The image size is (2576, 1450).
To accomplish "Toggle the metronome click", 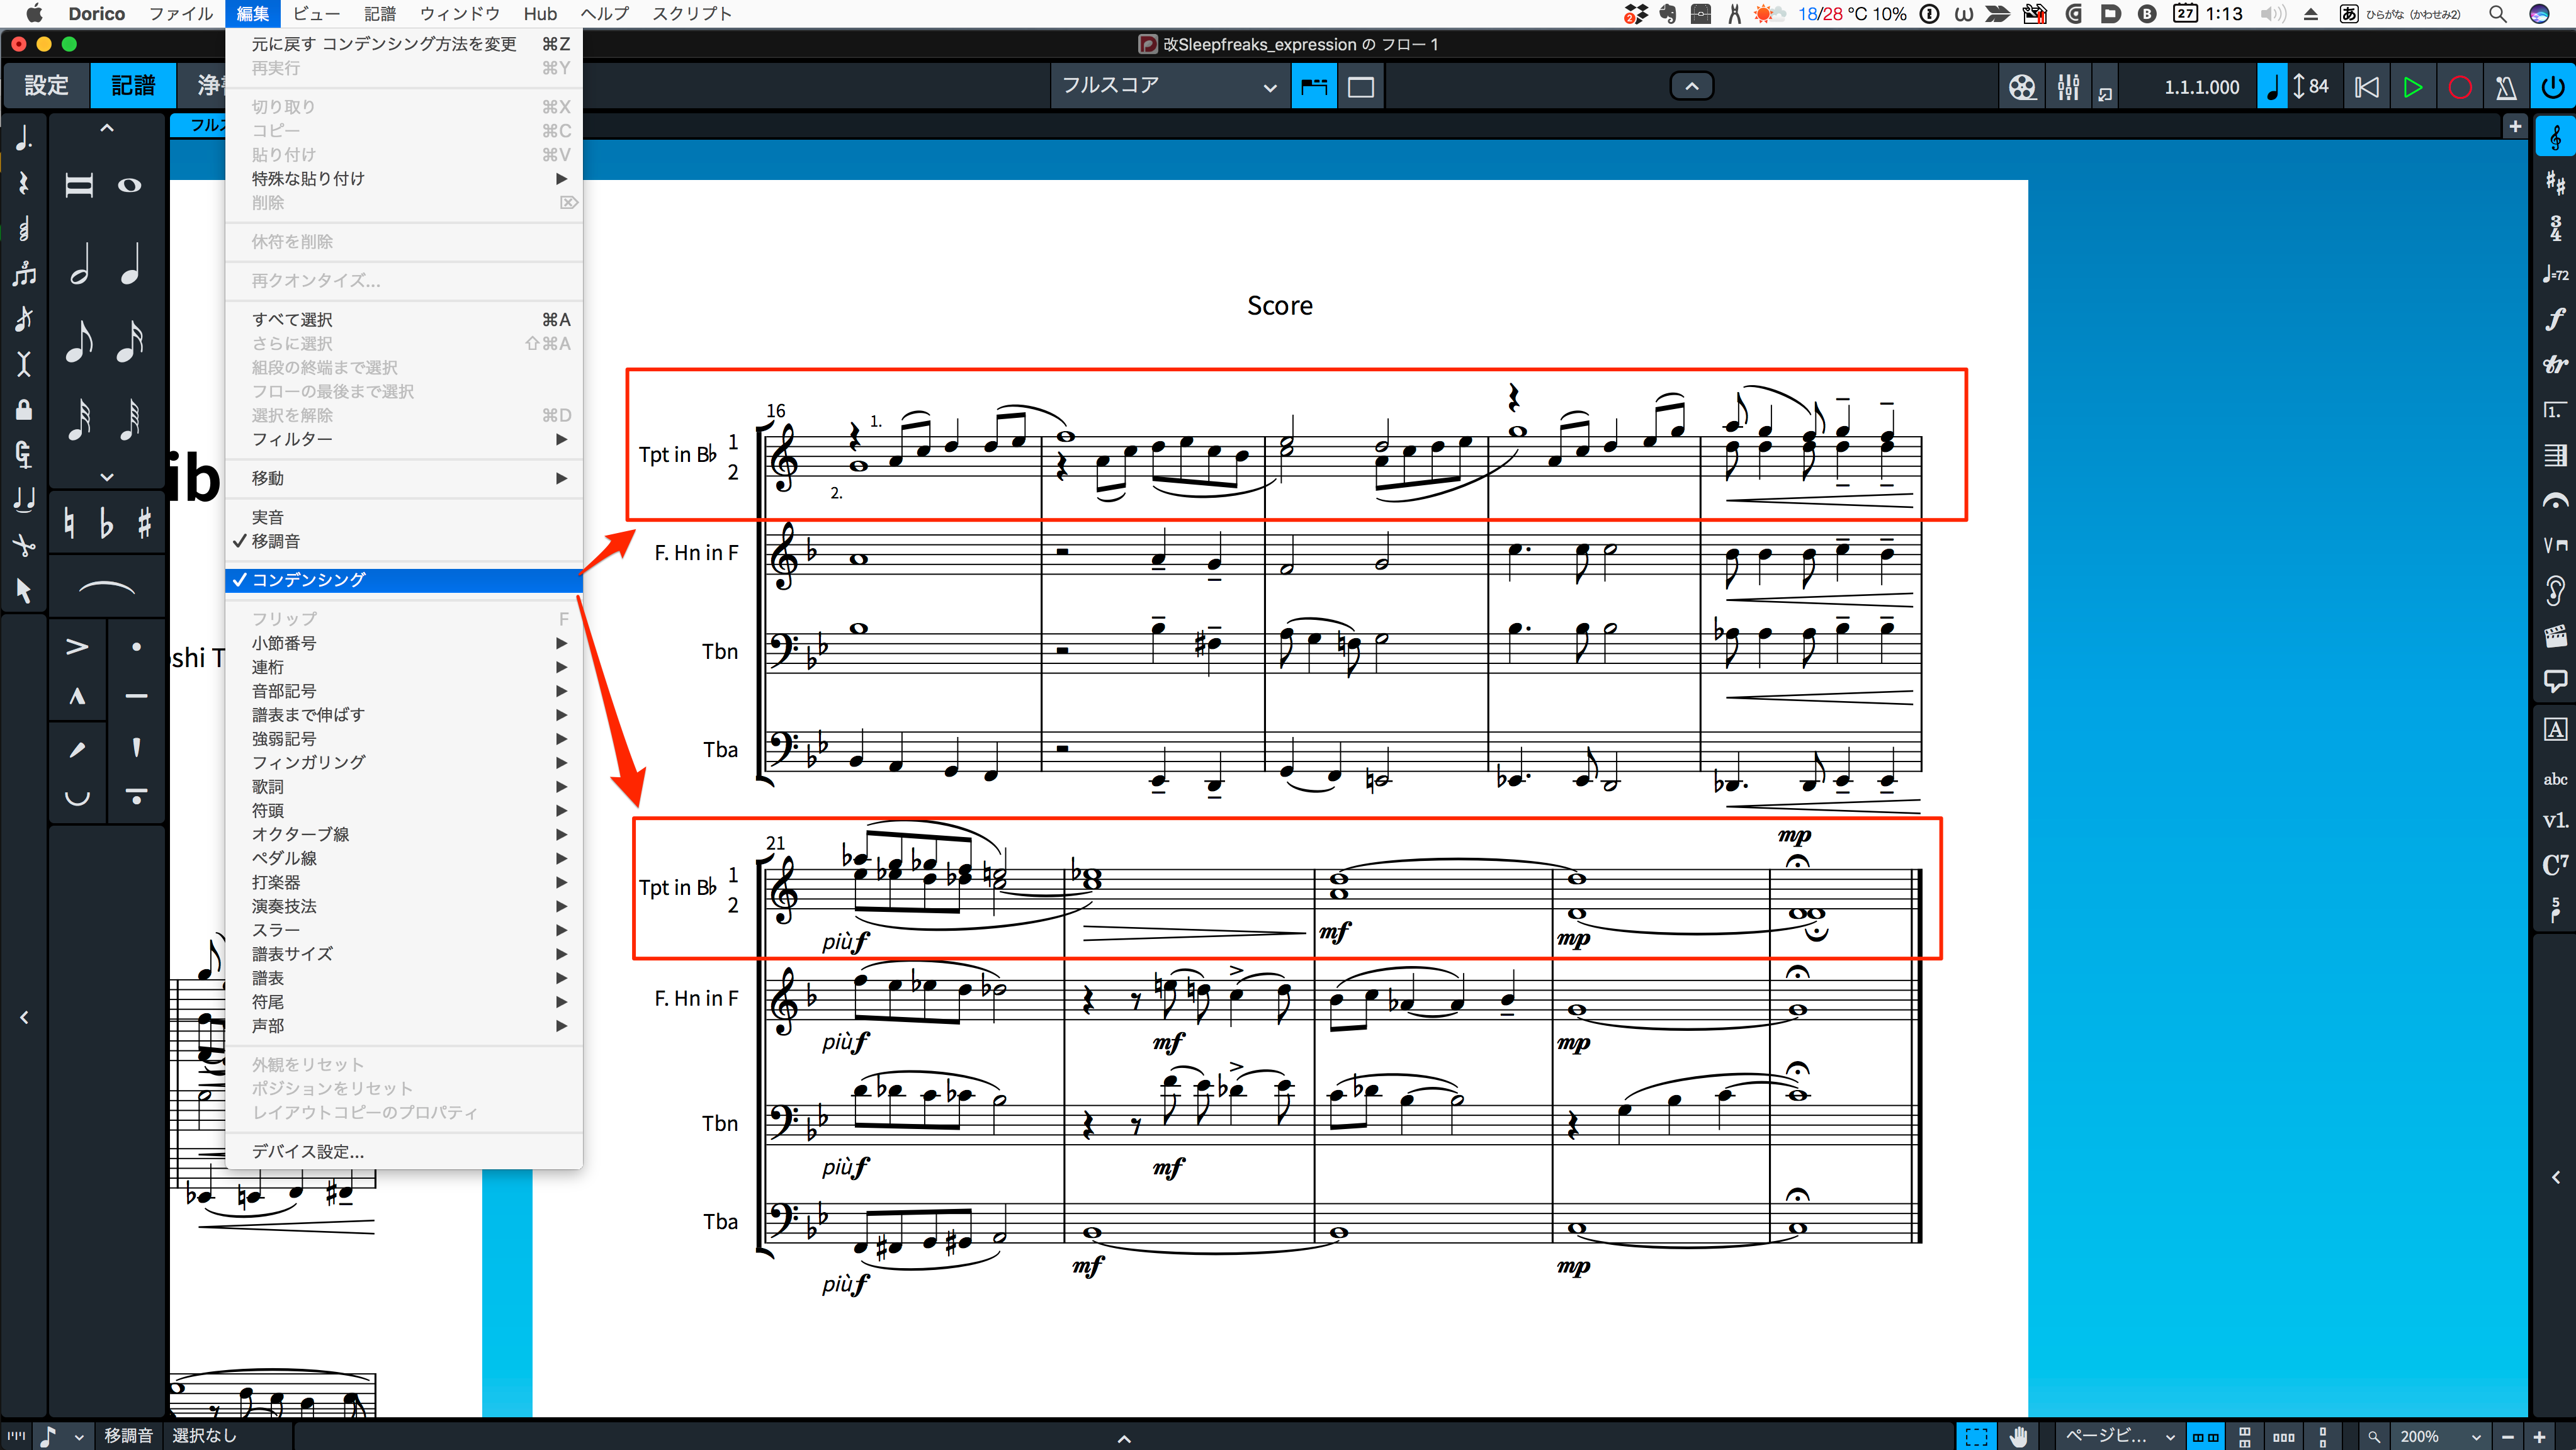I will (x=2506, y=87).
